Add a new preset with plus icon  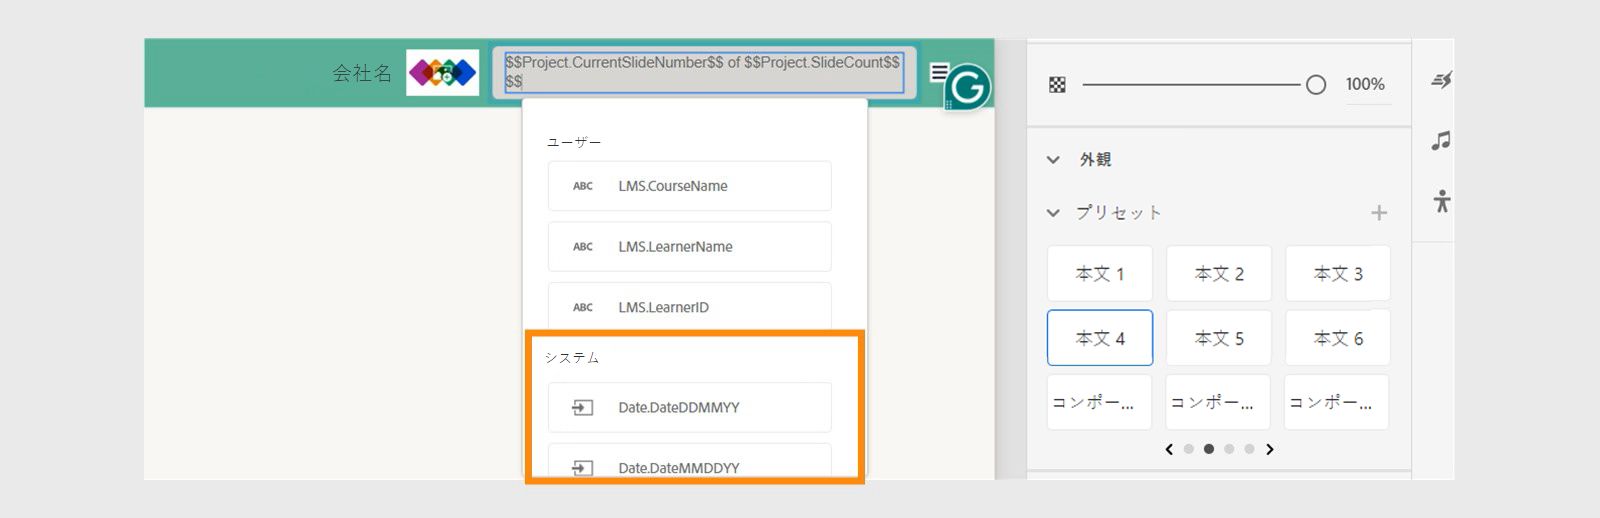1379,212
